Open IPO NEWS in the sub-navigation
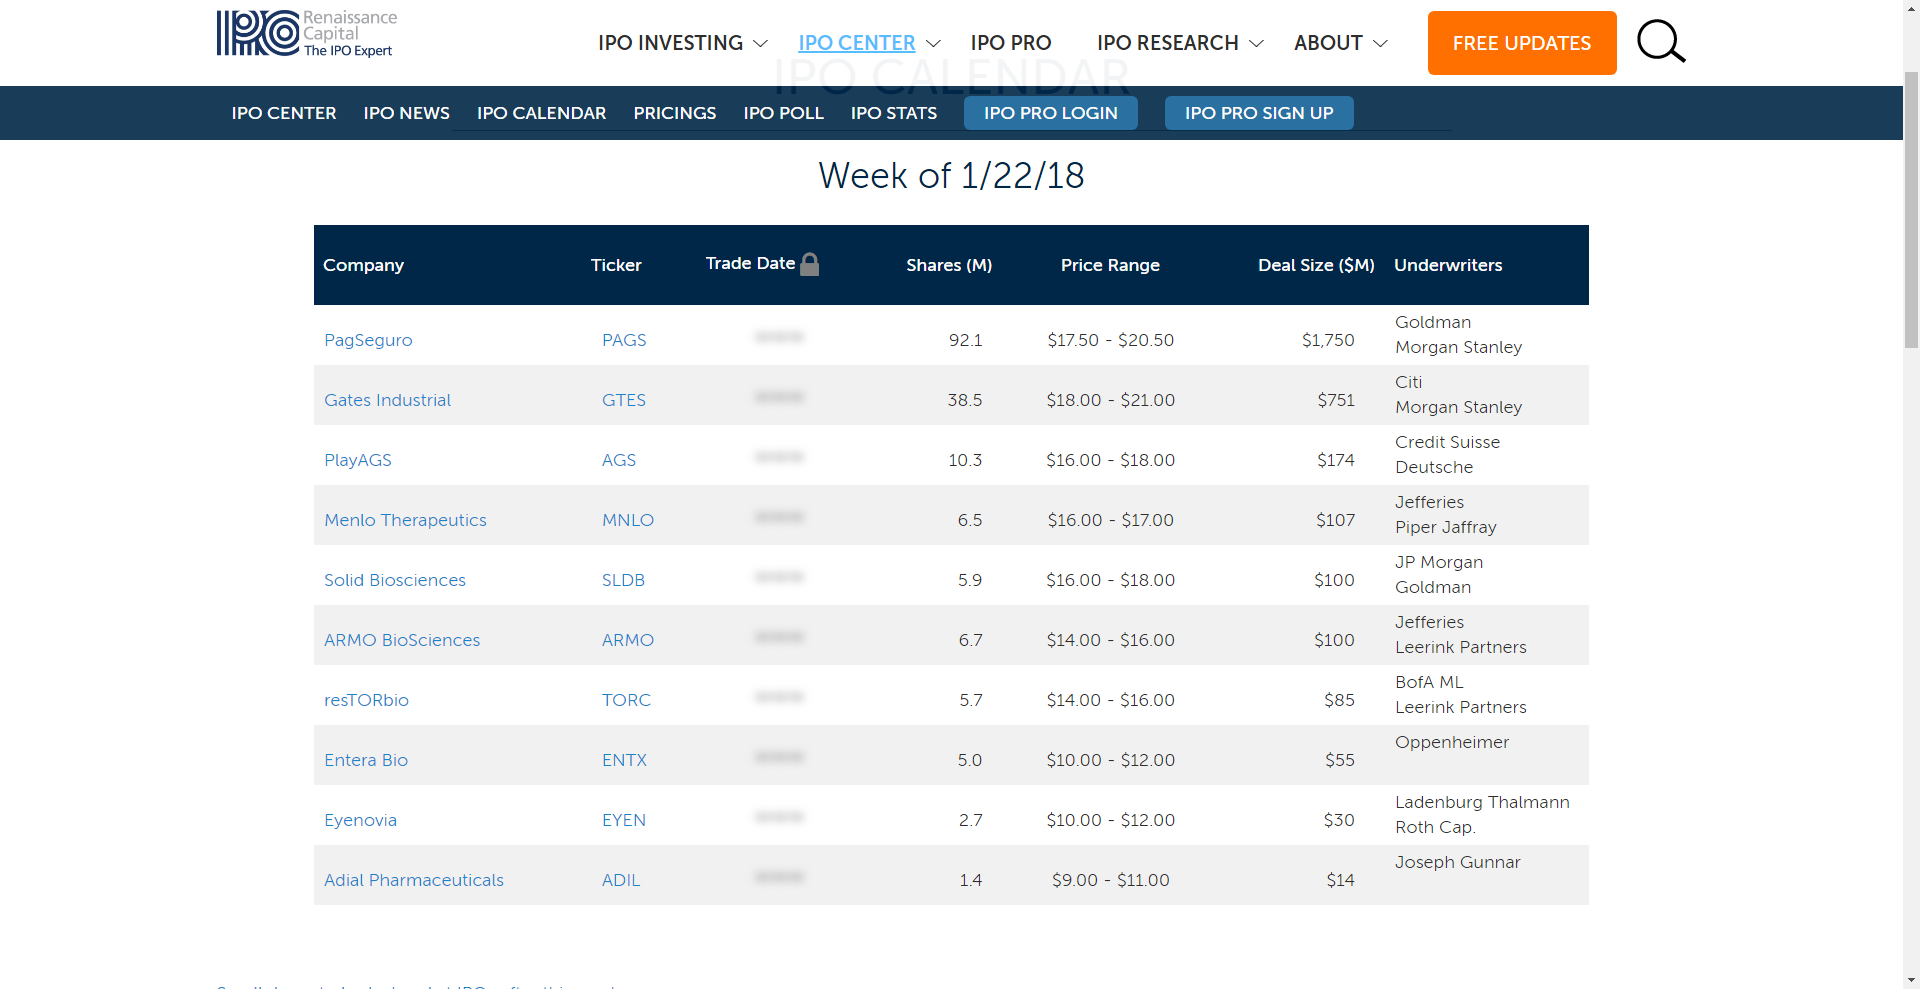1920x989 pixels. [406, 113]
